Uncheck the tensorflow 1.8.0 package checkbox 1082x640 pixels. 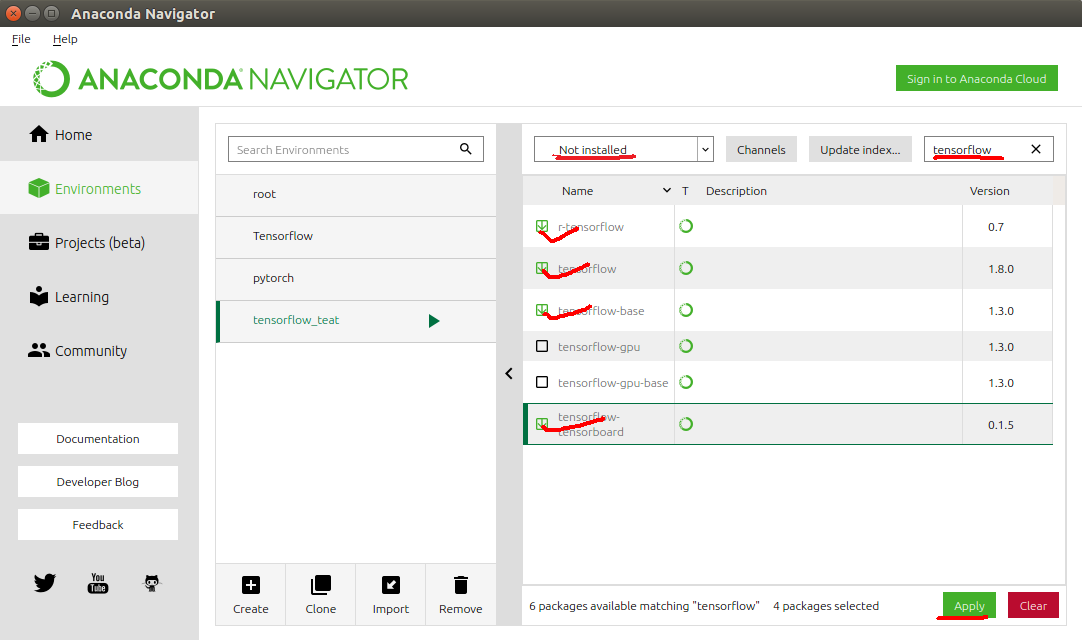click(542, 268)
